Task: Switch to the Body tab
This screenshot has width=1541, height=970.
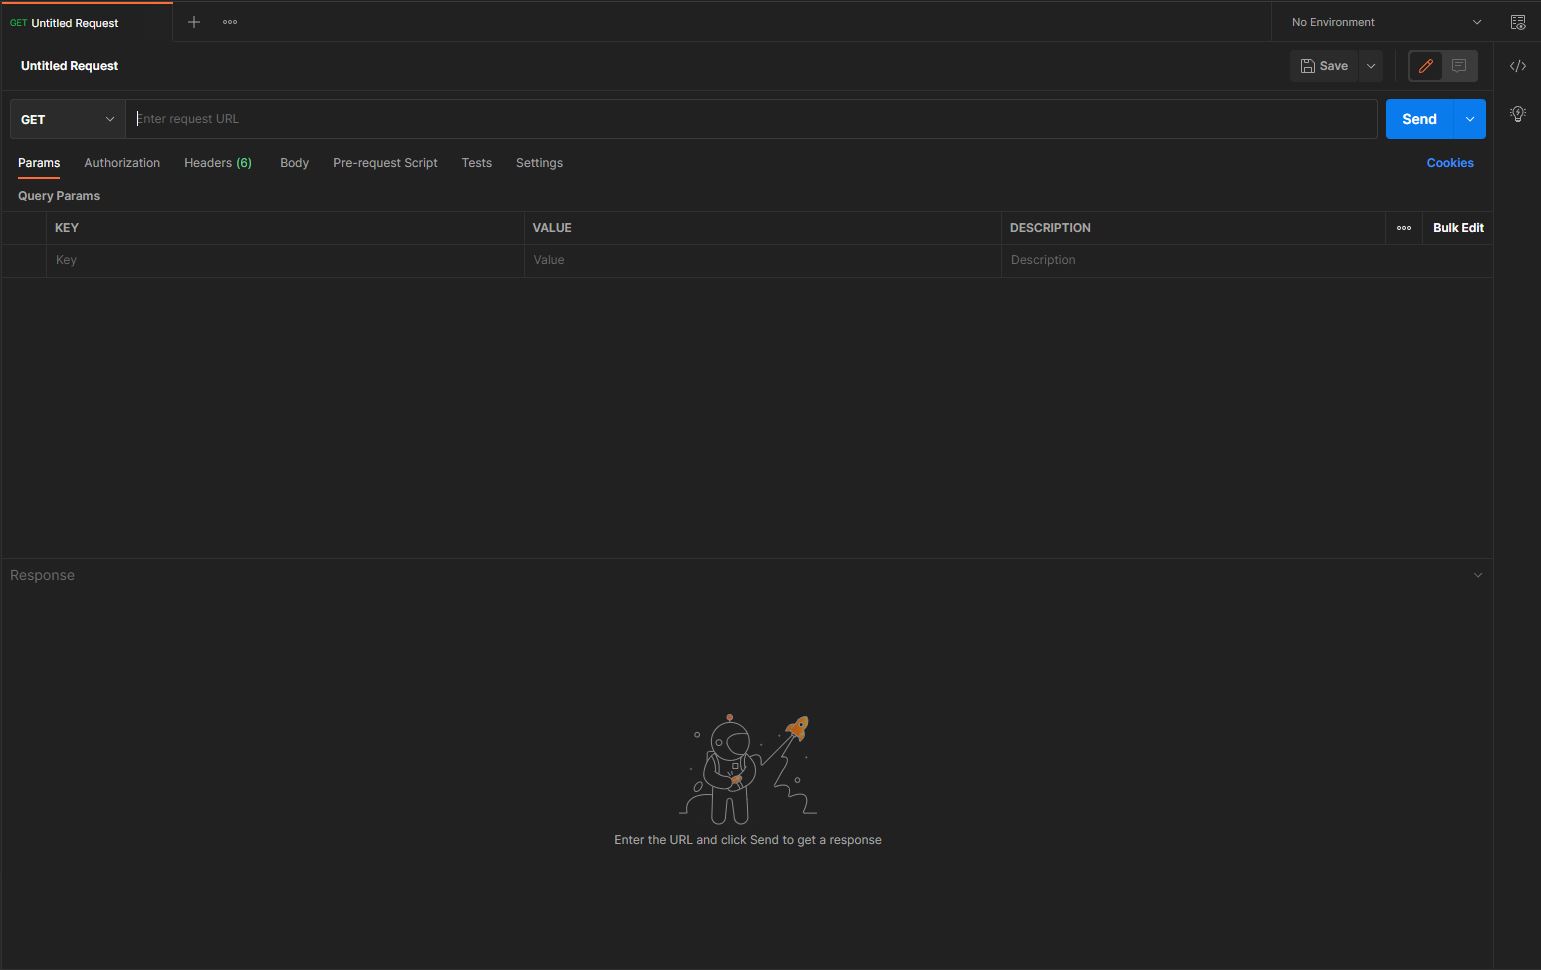Action: click(x=294, y=163)
